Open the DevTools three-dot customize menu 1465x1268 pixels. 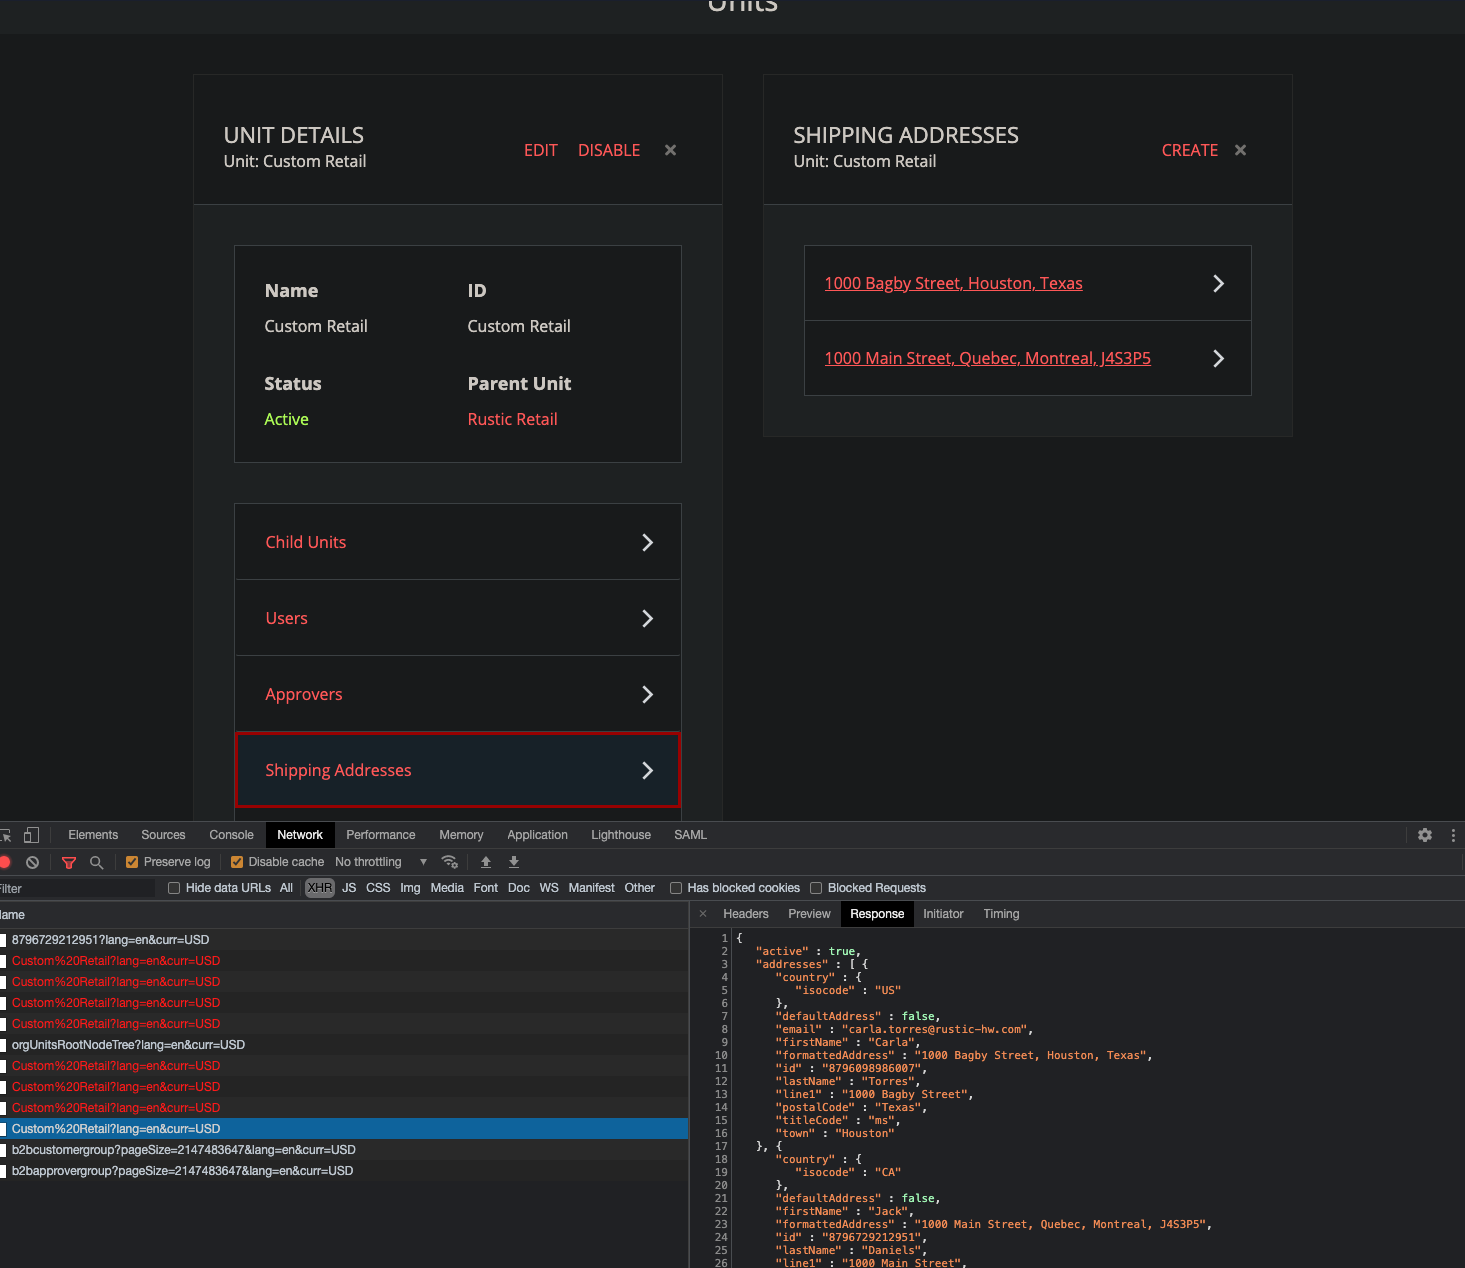[1453, 835]
